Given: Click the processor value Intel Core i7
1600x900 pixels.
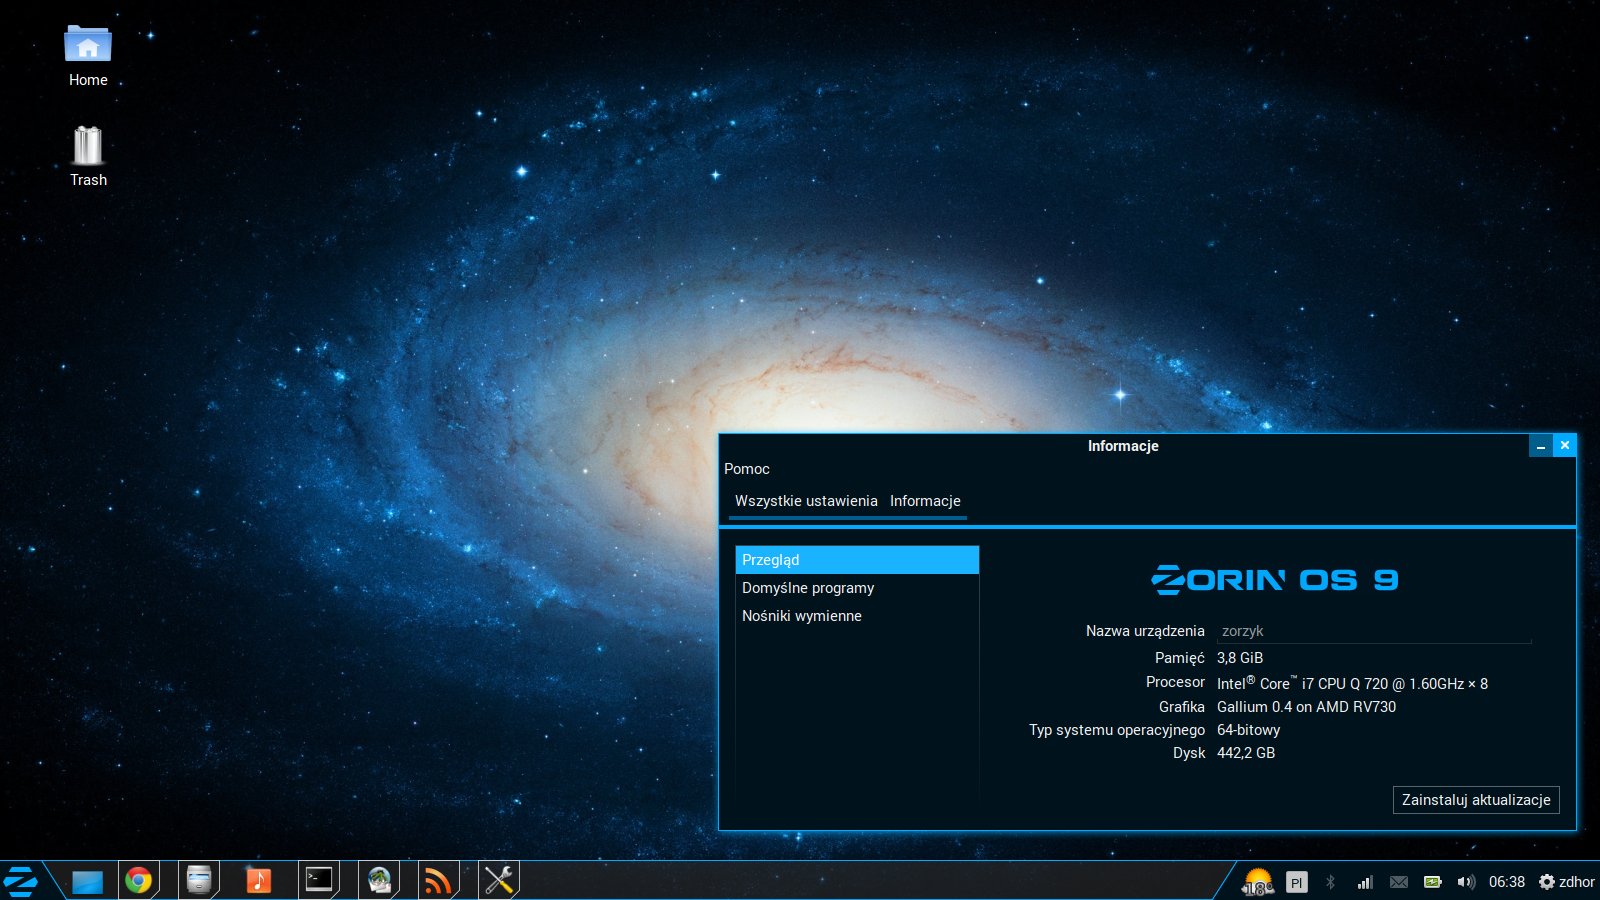Looking at the screenshot, I should coord(1352,683).
